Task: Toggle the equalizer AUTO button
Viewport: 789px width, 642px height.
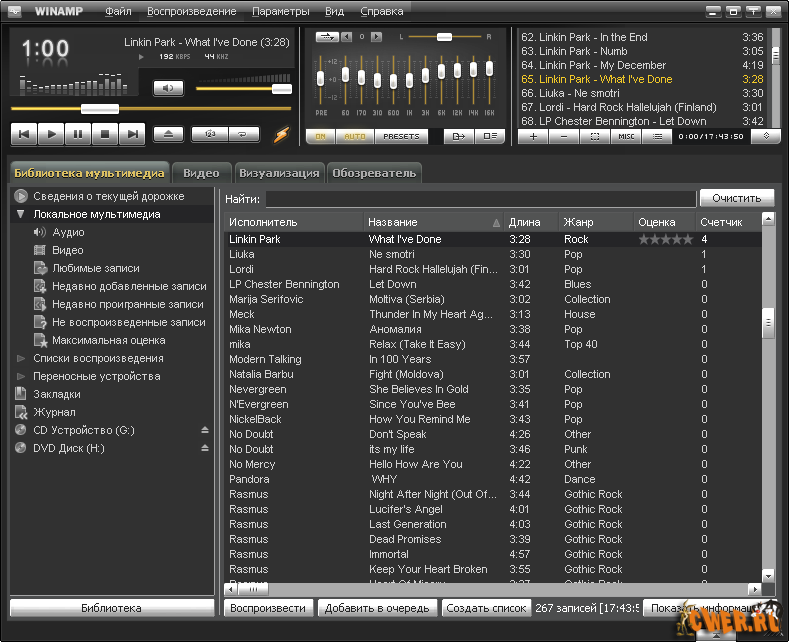Action: (x=354, y=136)
